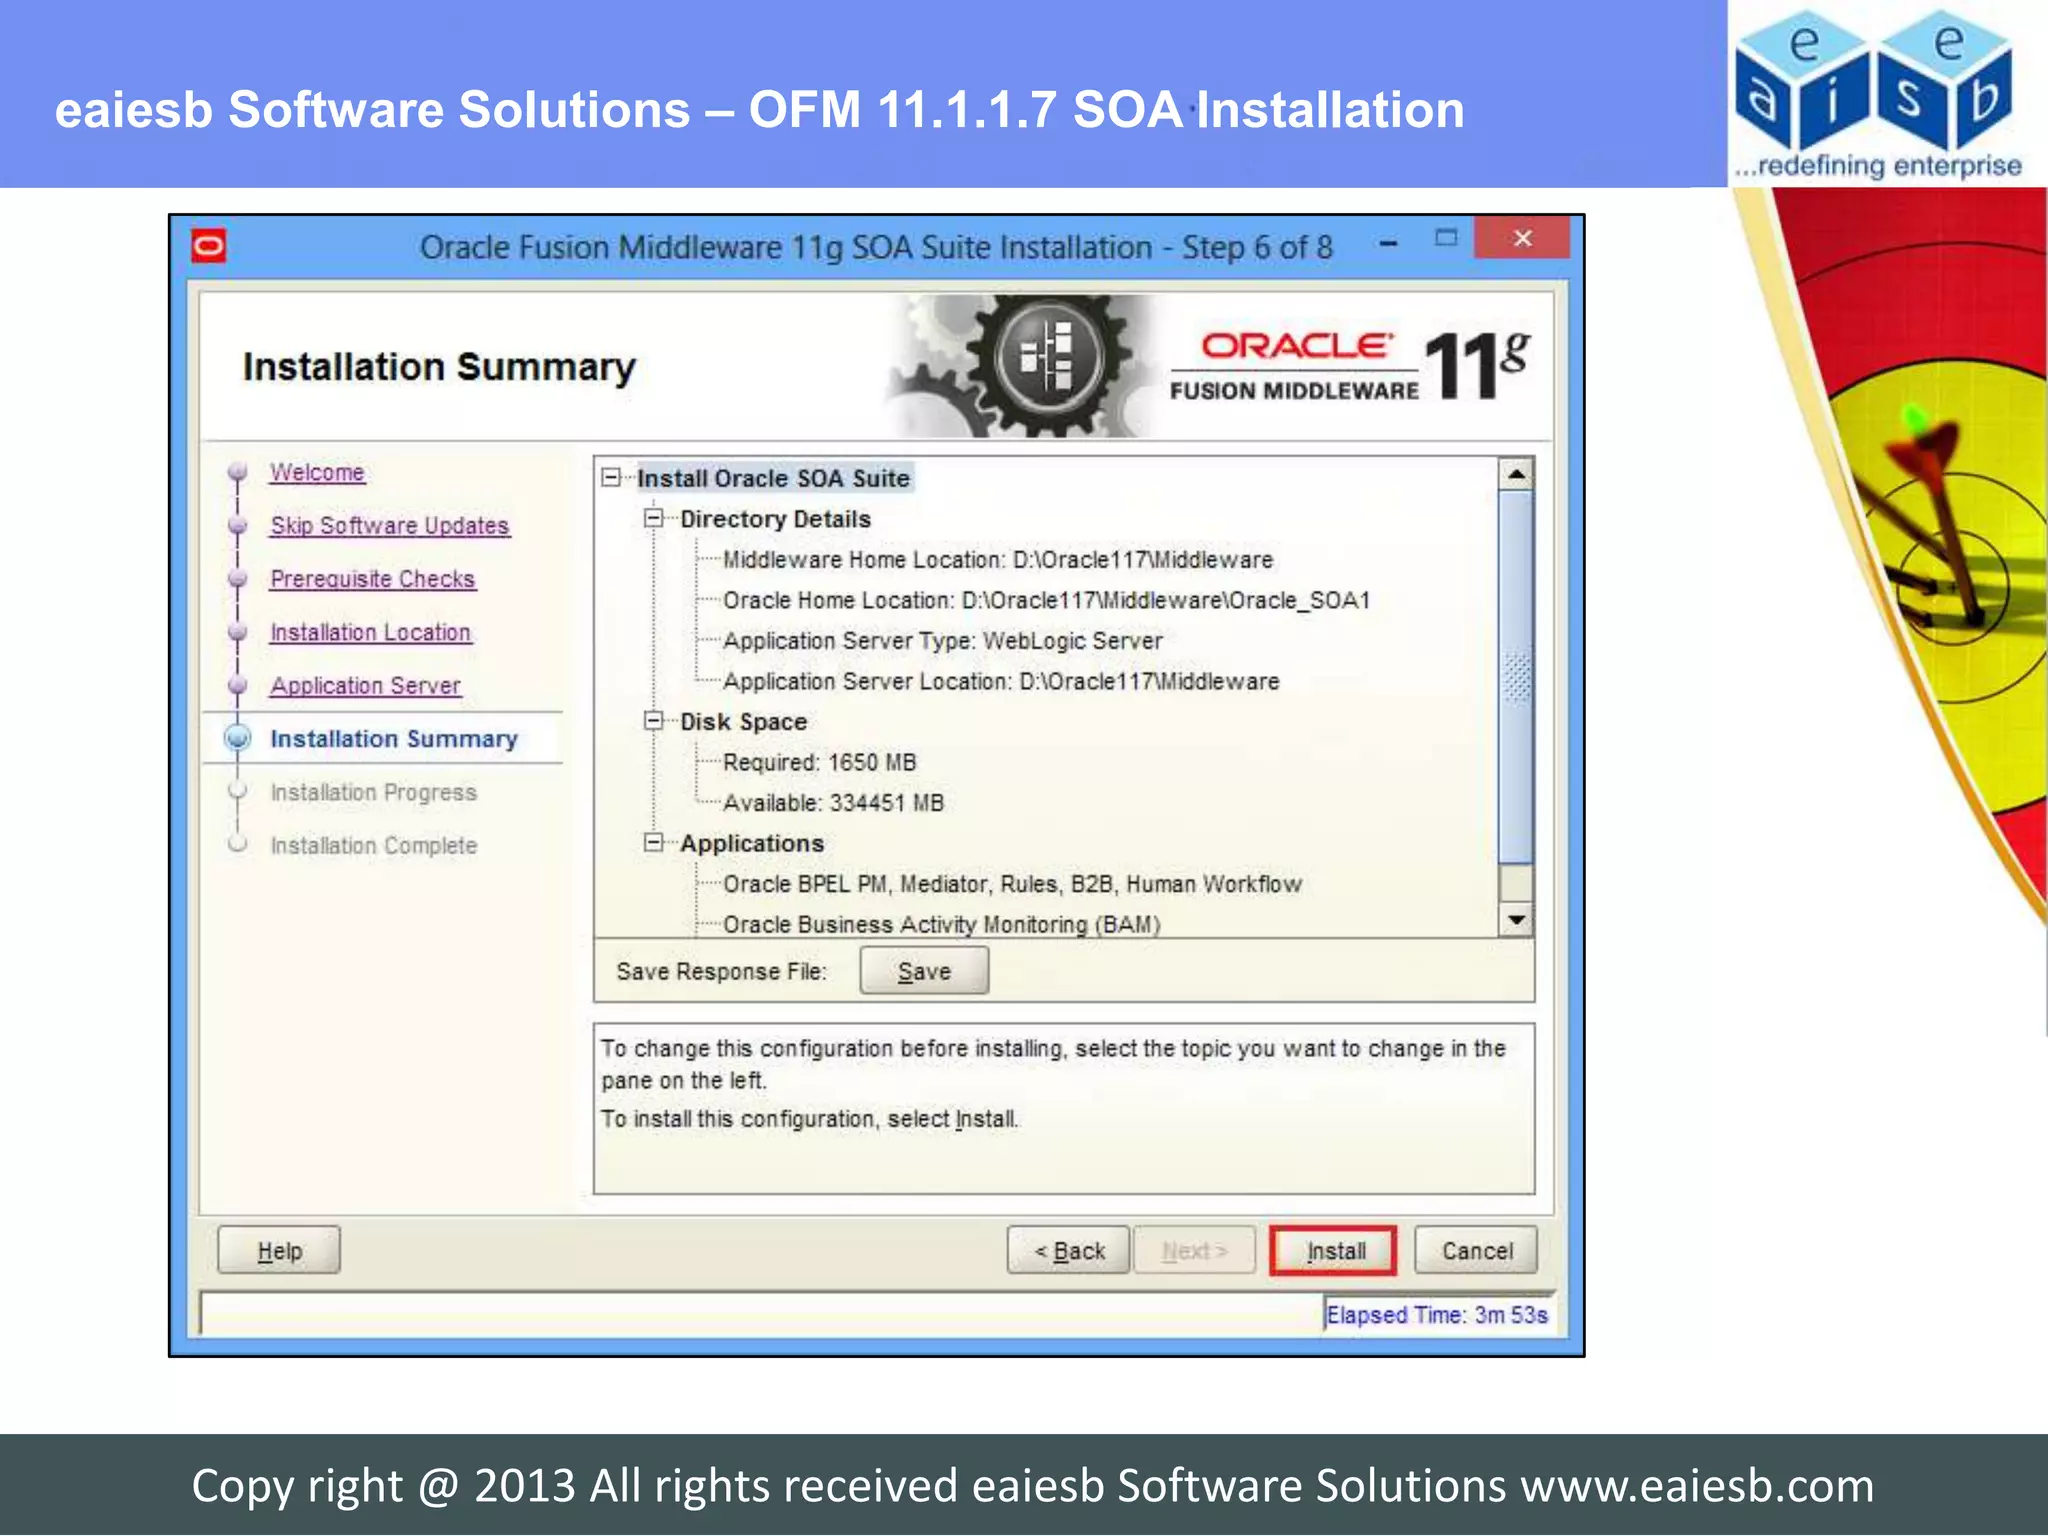Click the Welcome step bullet icon
The image size is (2048, 1536).
pos(238,471)
